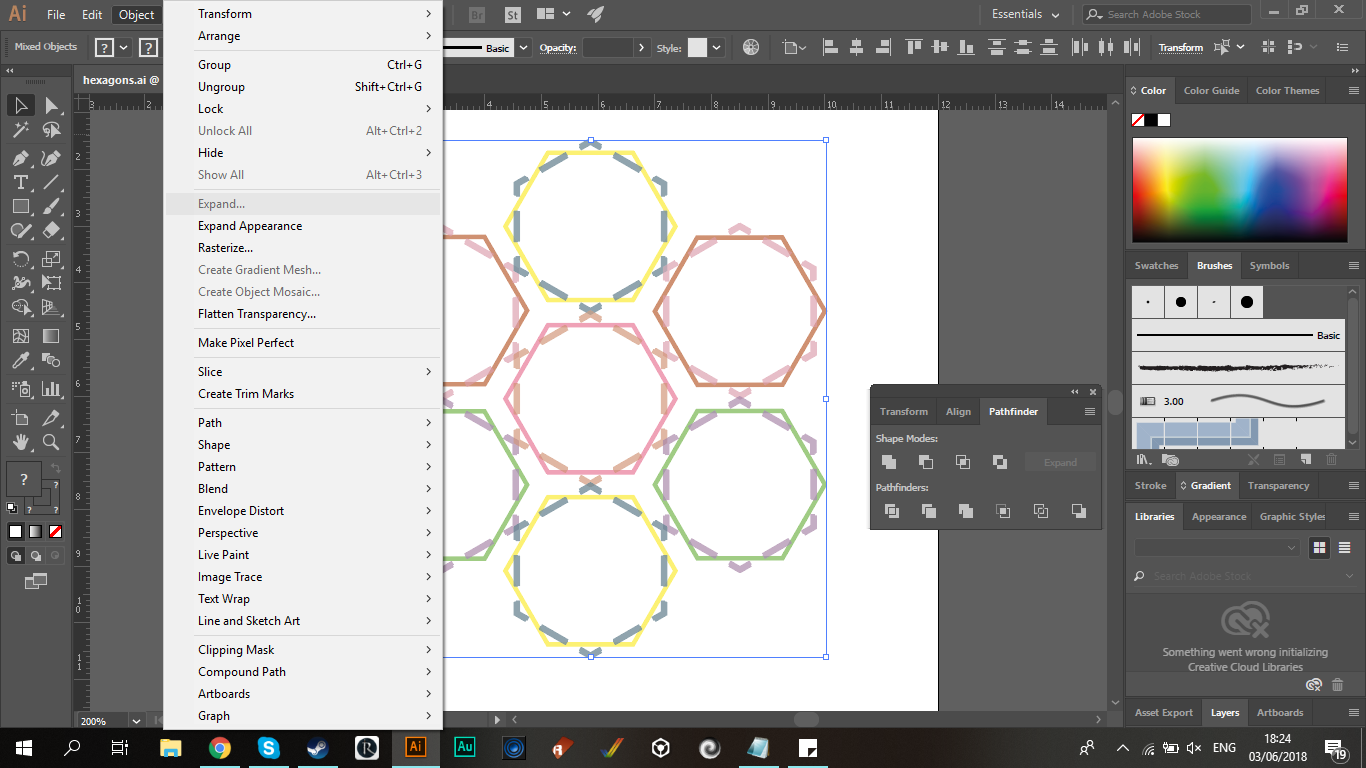Expand the brush definition Basic dropdown
The width and height of the screenshot is (1366, 768).
click(x=524, y=47)
